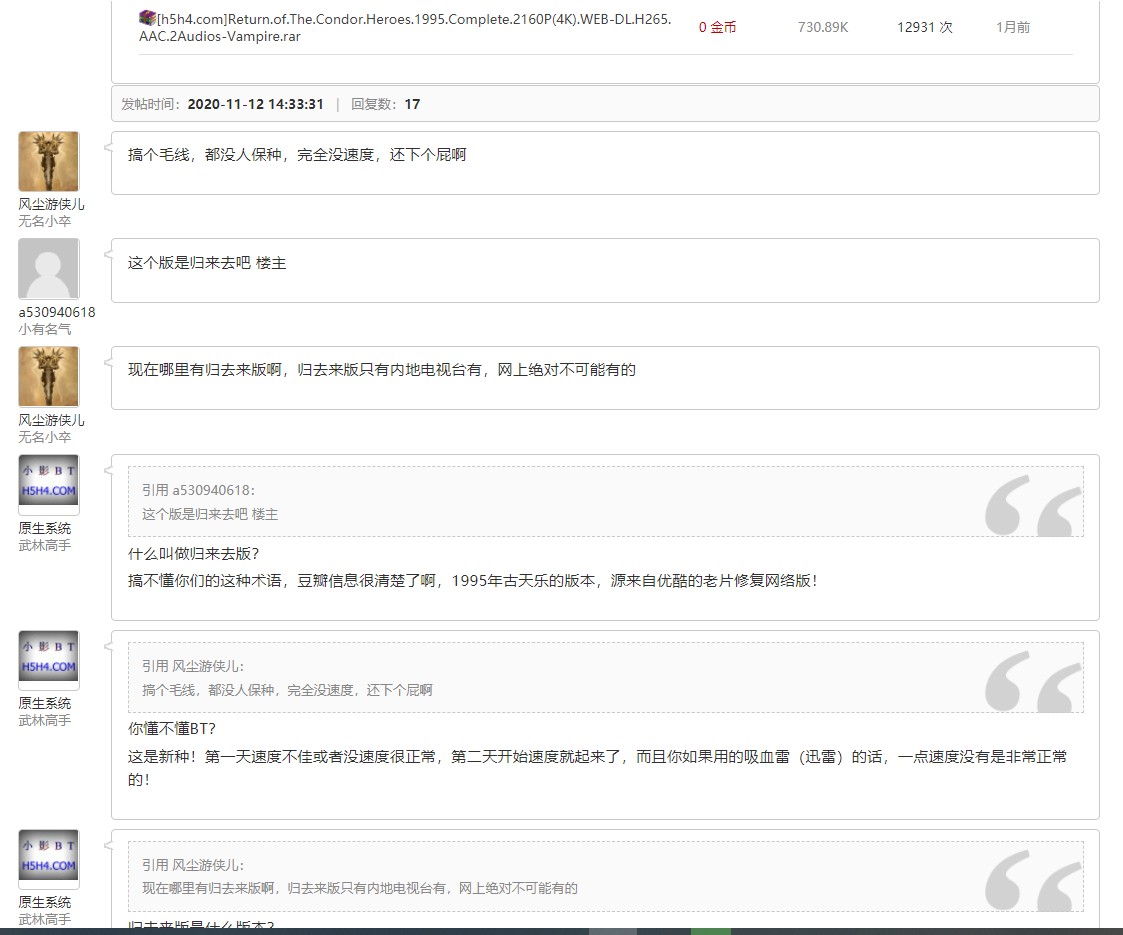Screen dimensions: 1123x935
Task: Open 风尘游侠儿 username beside the 搞个毛线 reply
Action: (x=51, y=204)
